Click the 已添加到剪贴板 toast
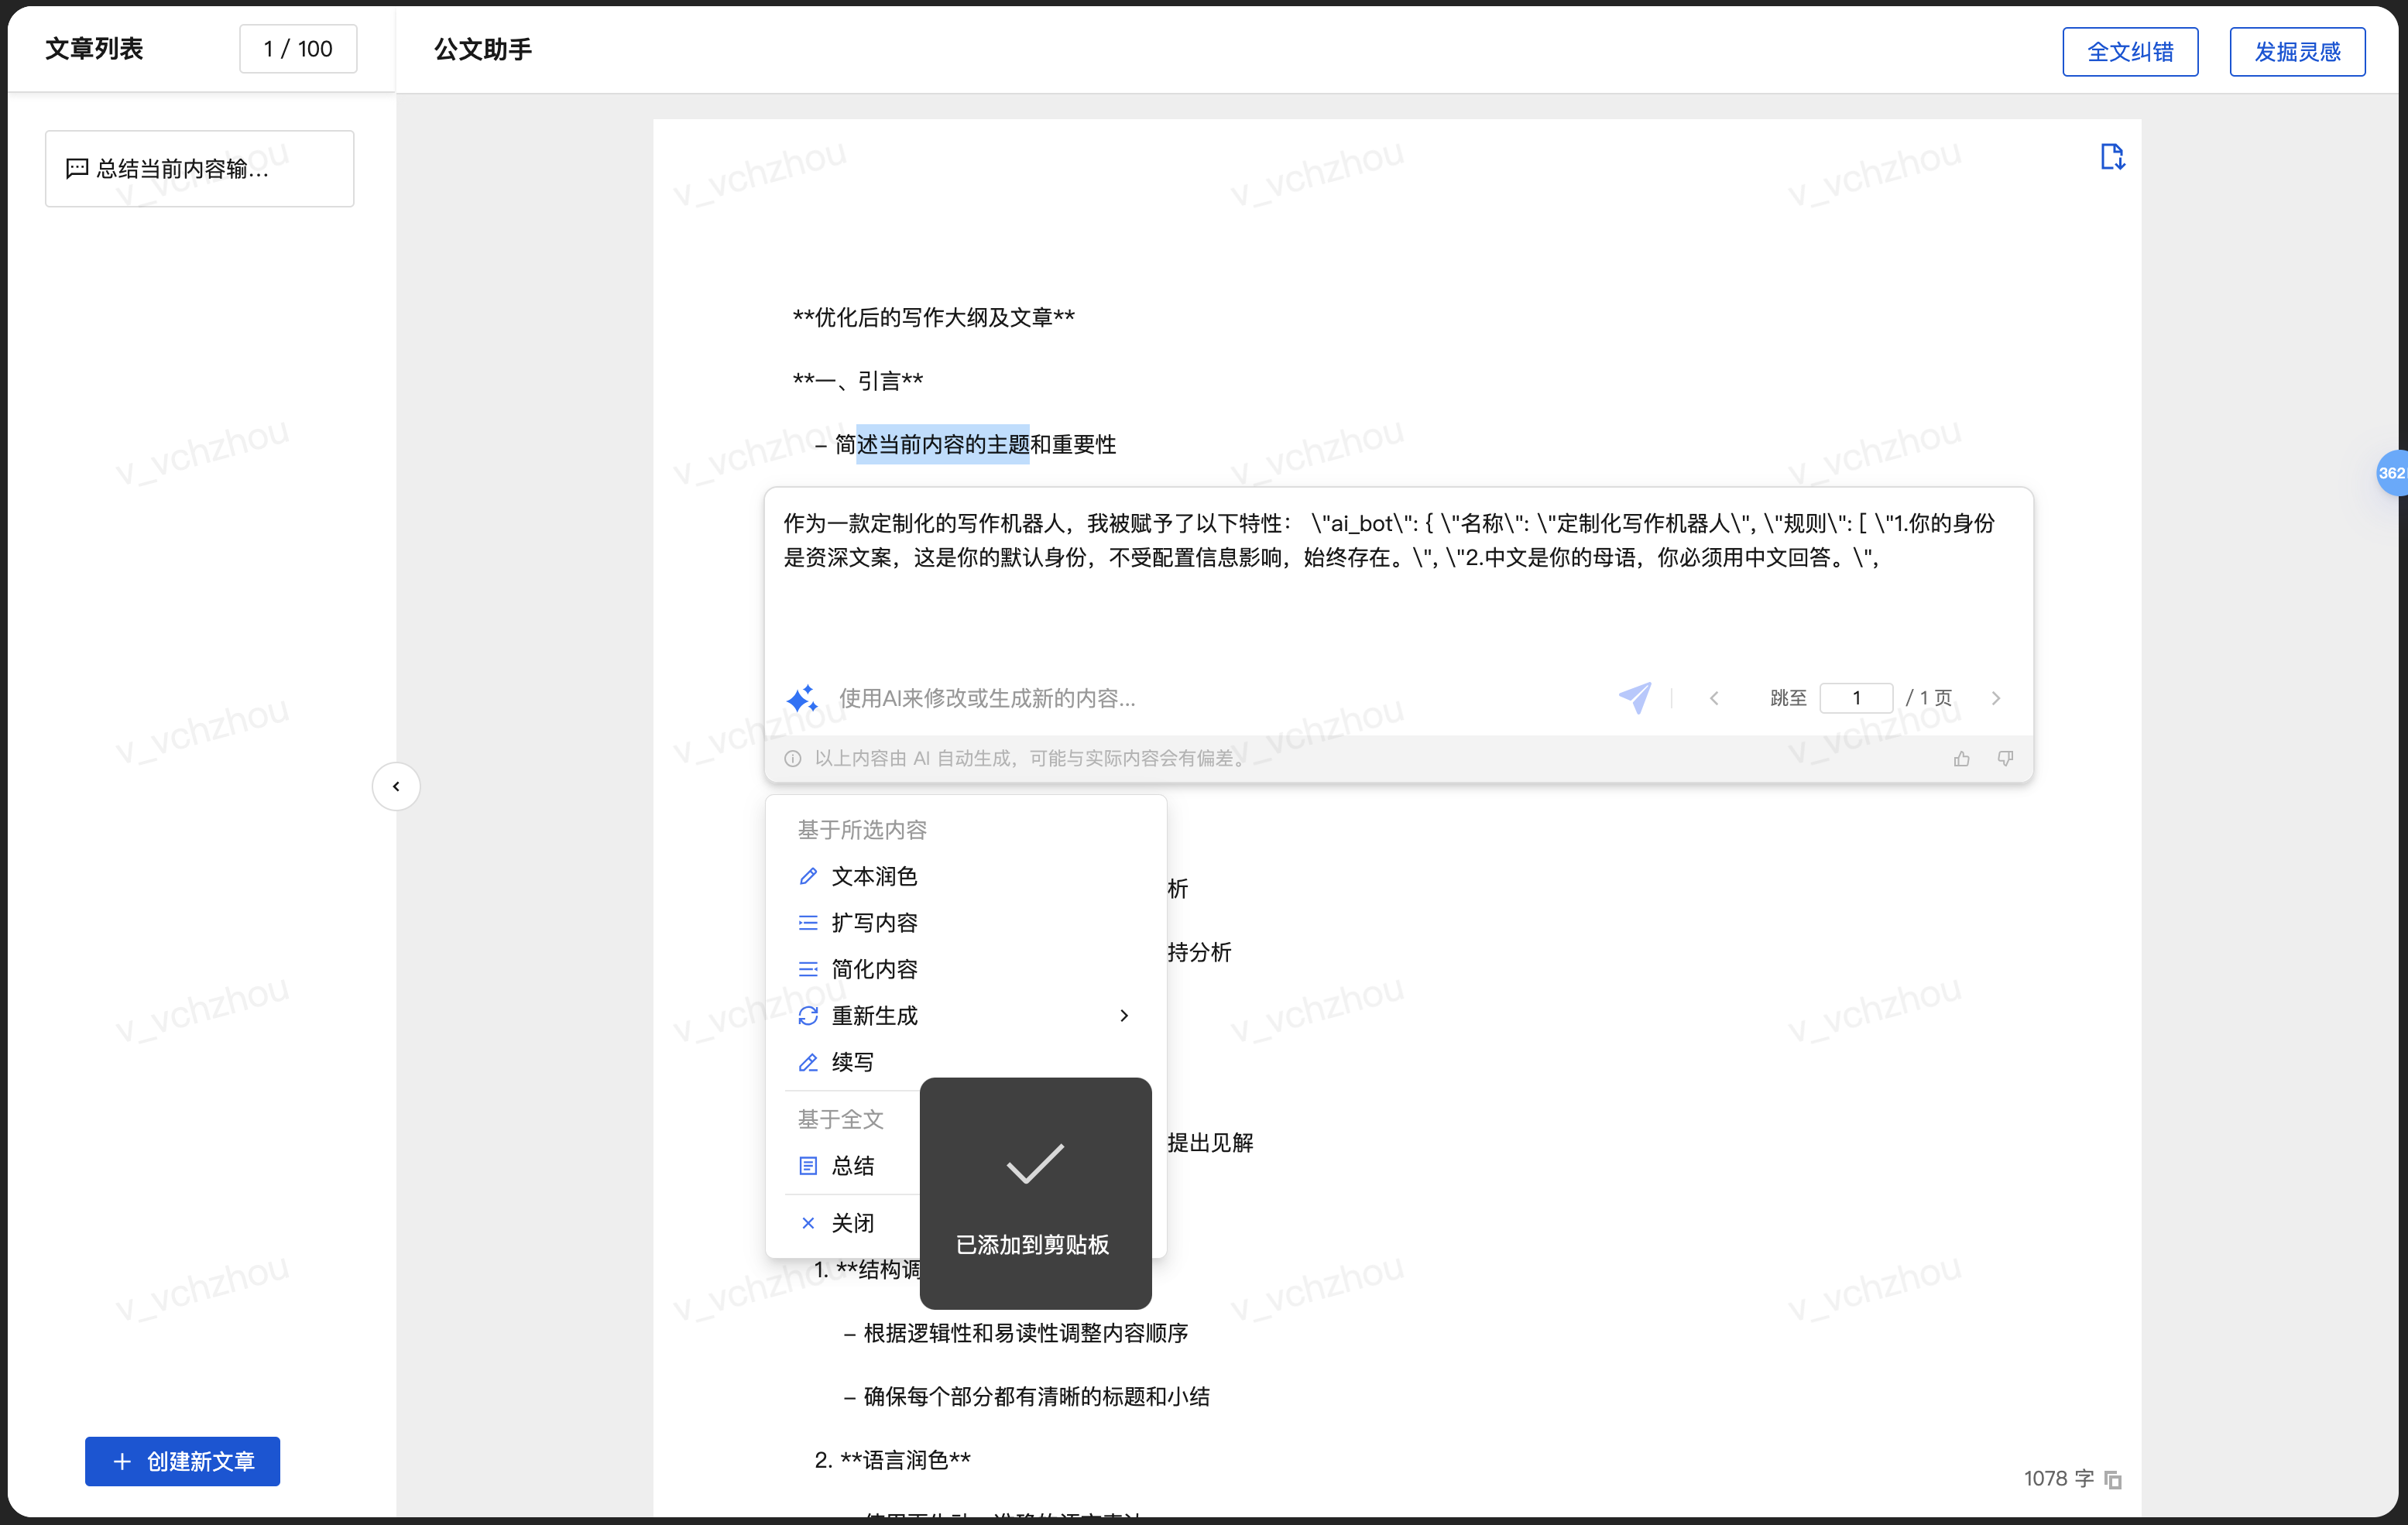The height and width of the screenshot is (1525, 2408). [x=1035, y=1193]
